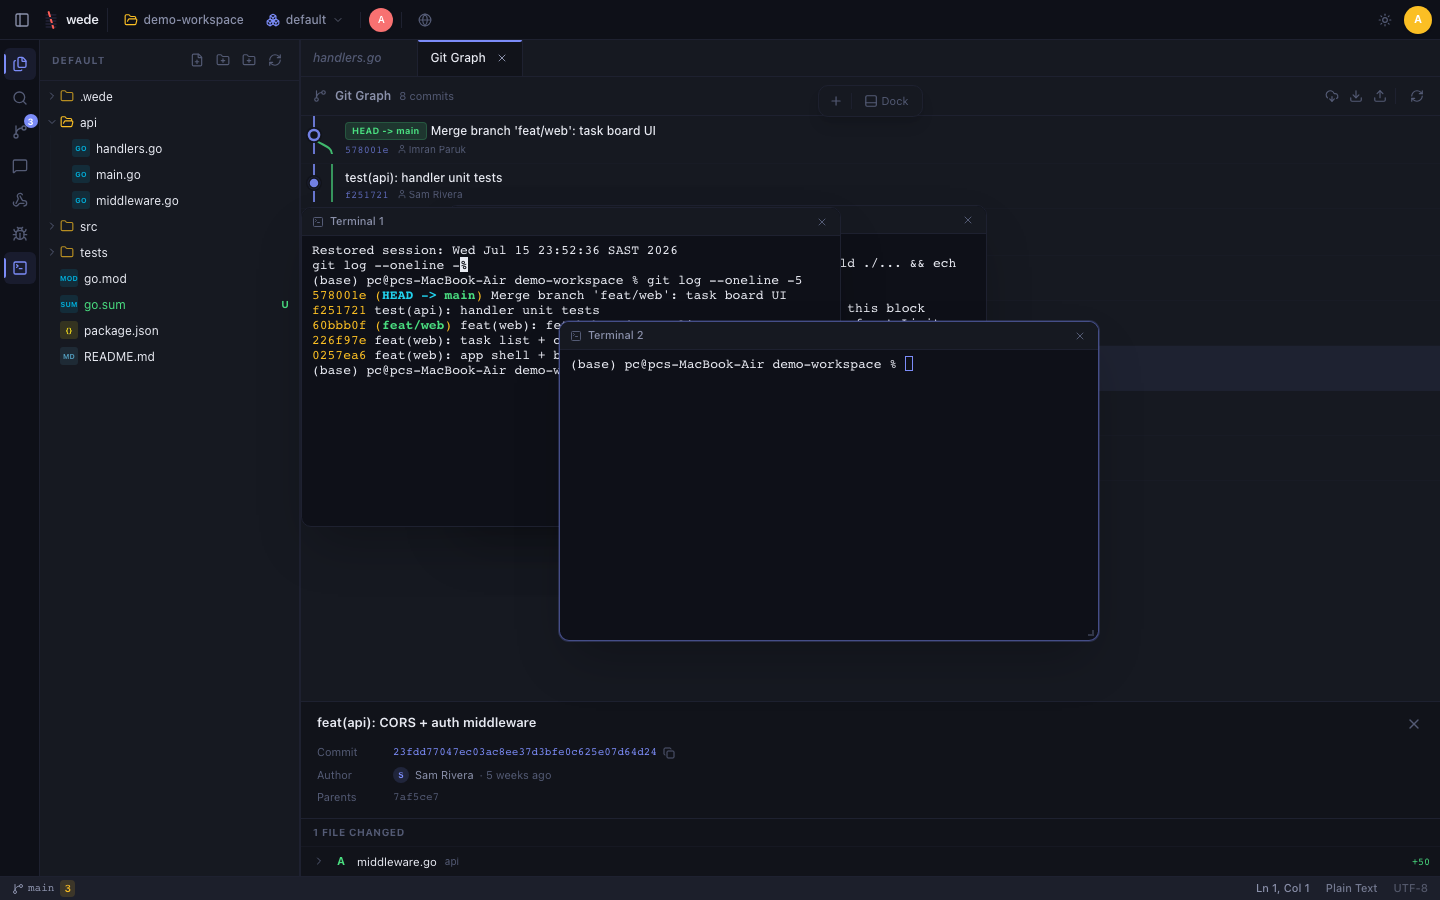The image size is (1440, 900).
Task: Open README.md in file tree
Action: click(170, 357)
